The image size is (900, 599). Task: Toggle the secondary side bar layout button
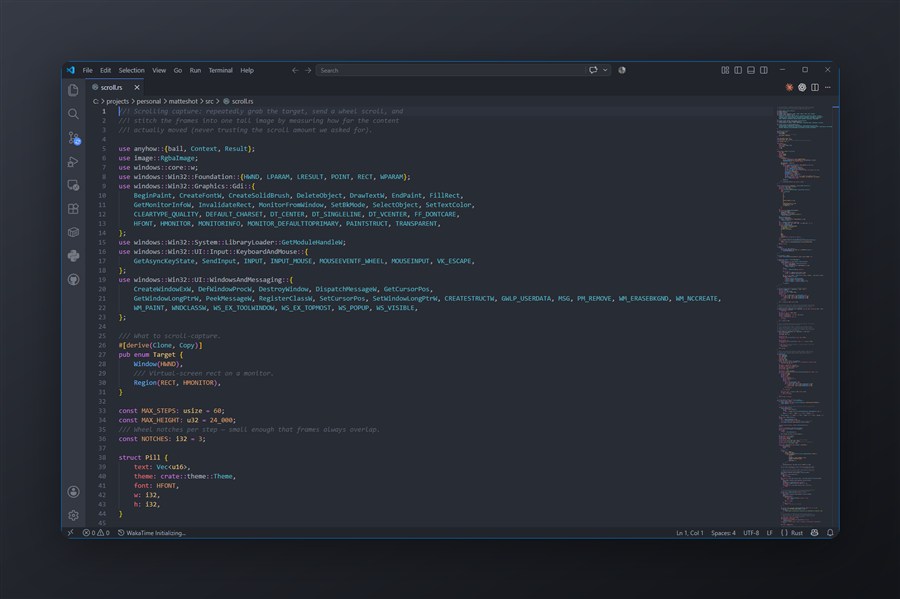(763, 70)
